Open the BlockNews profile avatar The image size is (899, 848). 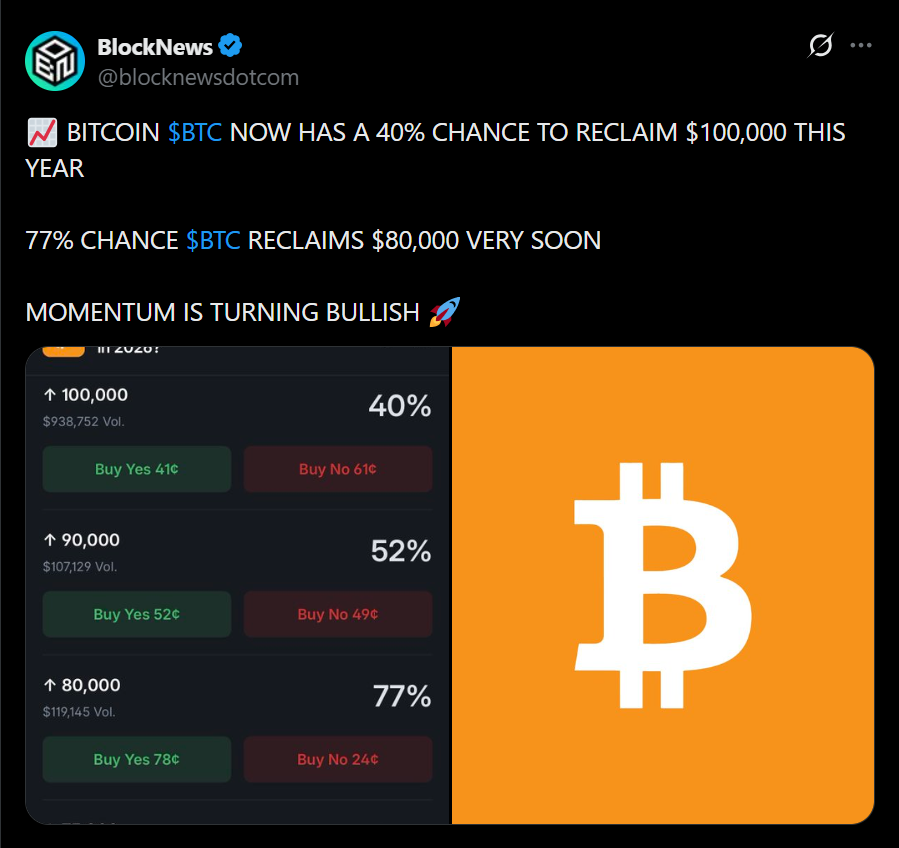point(55,61)
